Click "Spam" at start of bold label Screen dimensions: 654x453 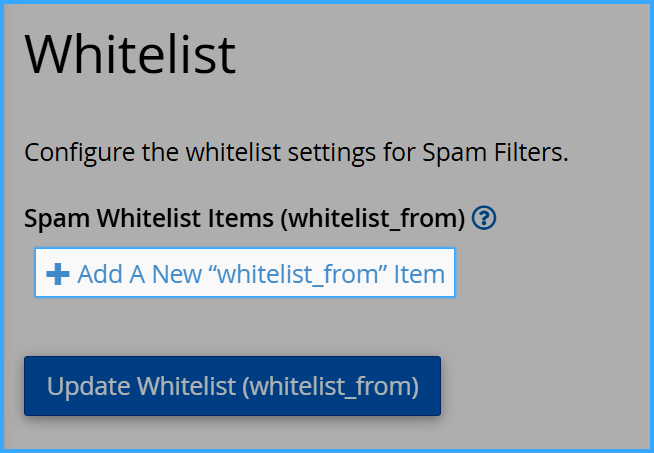click(x=57, y=219)
